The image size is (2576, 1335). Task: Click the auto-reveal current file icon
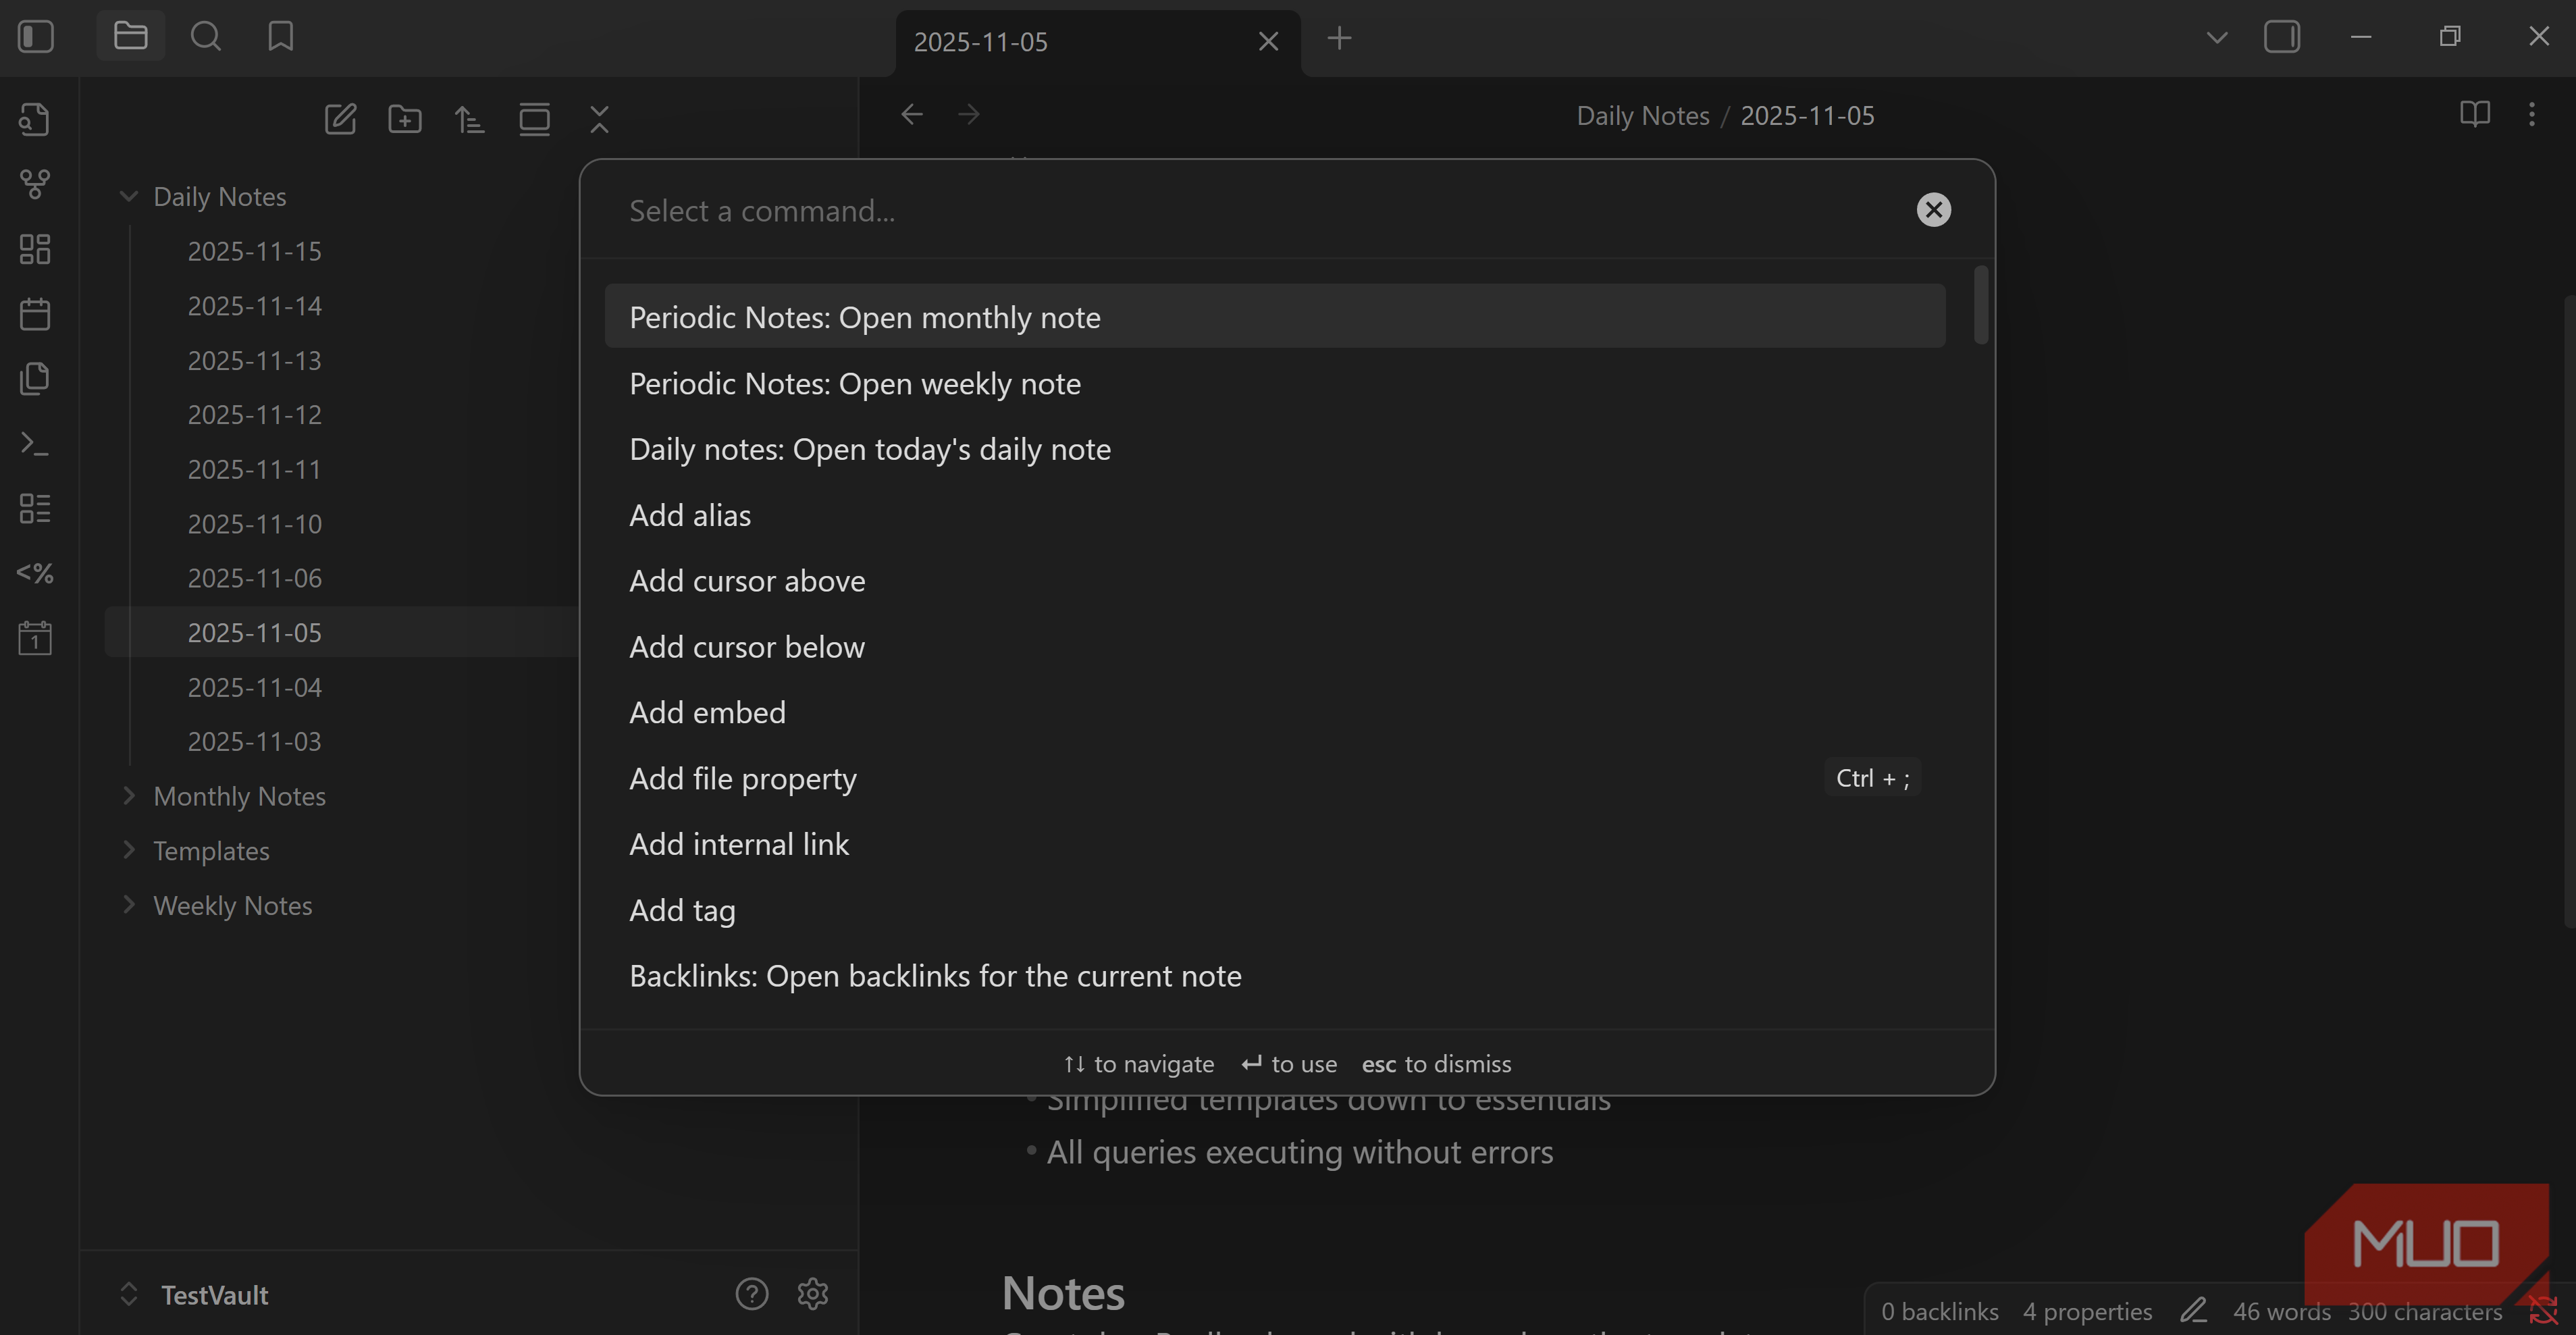tap(535, 119)
